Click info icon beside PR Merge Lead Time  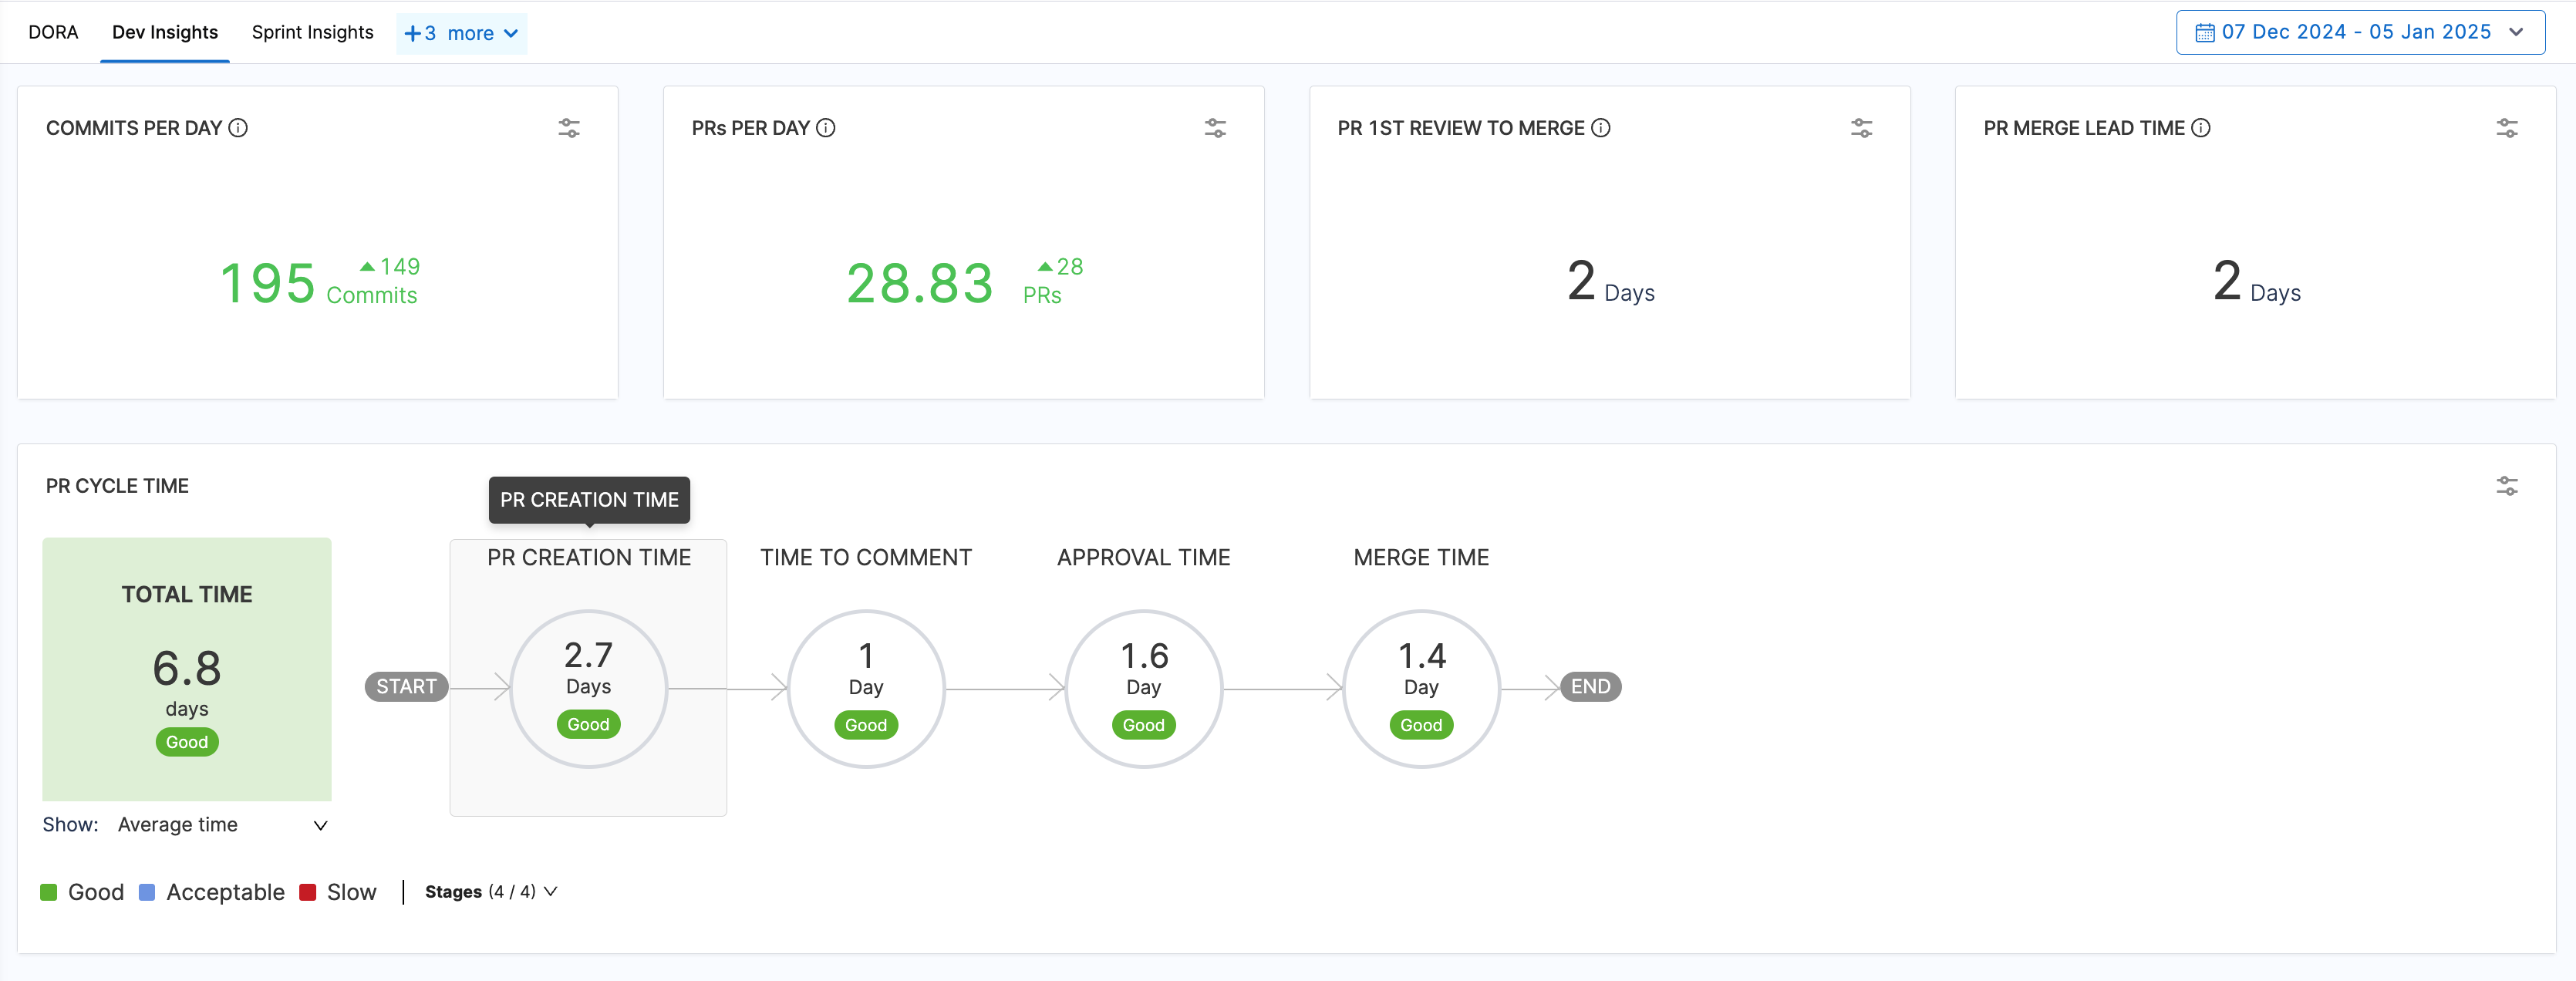(2200, 128)
